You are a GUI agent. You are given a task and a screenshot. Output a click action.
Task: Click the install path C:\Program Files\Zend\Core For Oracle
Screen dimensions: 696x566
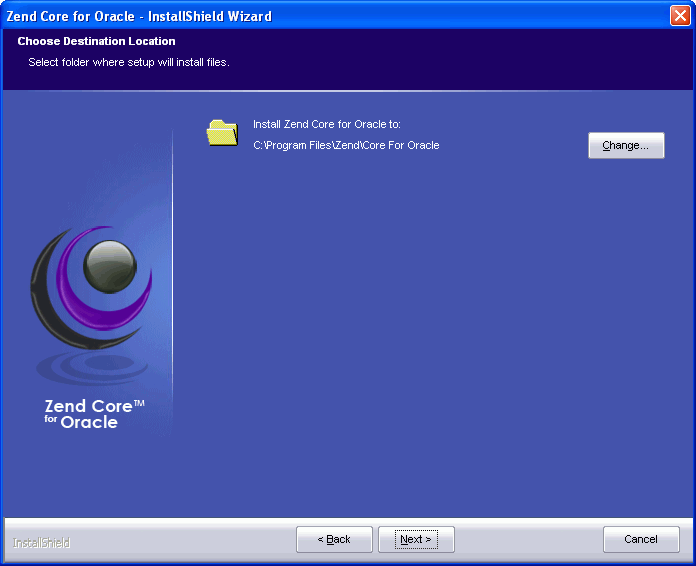tap(346, 145)
